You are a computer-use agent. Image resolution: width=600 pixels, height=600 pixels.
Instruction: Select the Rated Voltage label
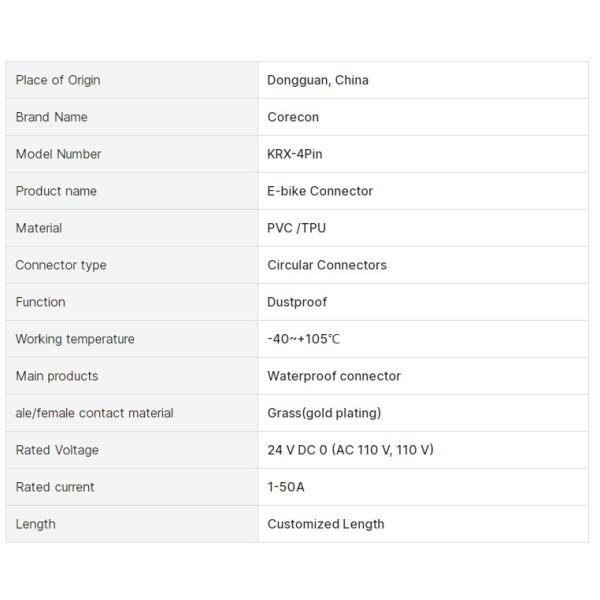pyautogui.click(x=57, y=450)
